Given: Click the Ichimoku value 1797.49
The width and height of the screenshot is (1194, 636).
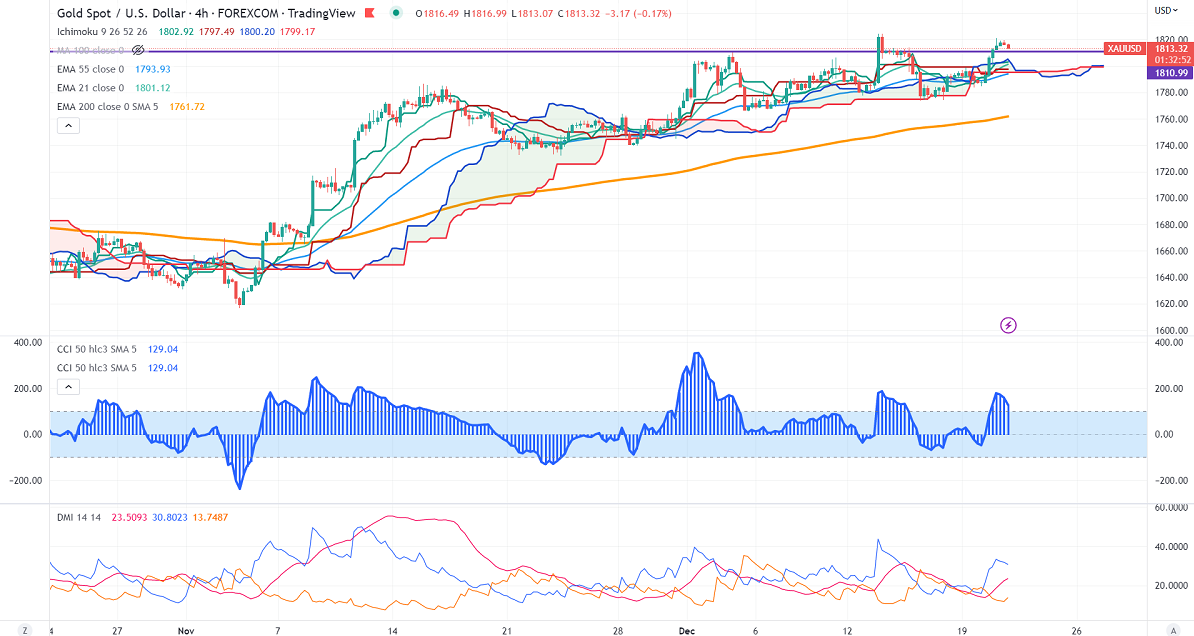Looking at the screenshot, I should click(216, 32).
